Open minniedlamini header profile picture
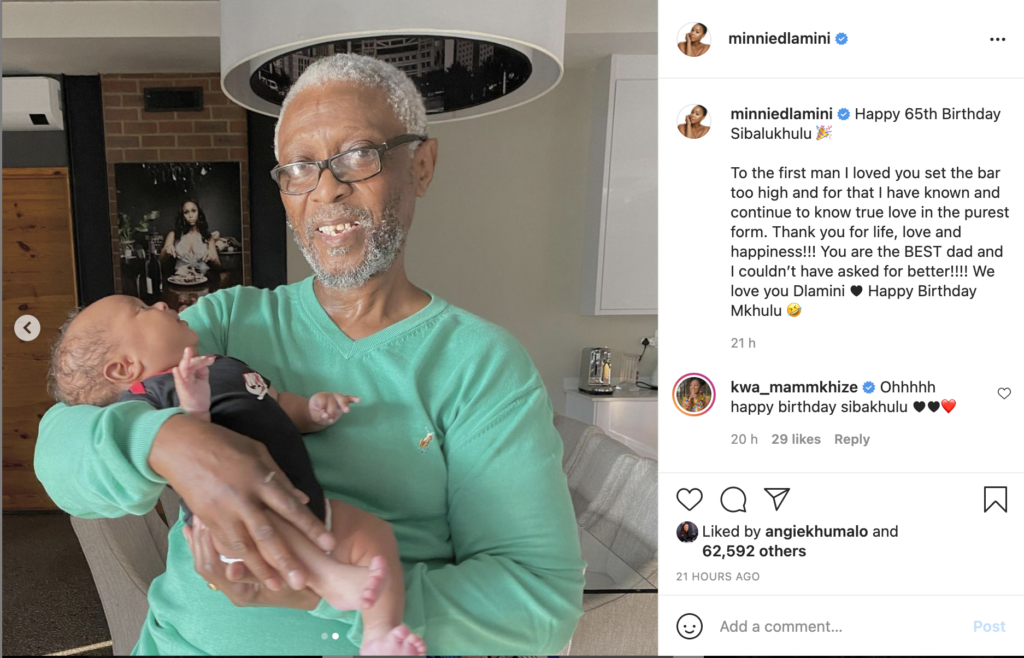The height and width of the screenshot is (658, 1024). [694, 39]
